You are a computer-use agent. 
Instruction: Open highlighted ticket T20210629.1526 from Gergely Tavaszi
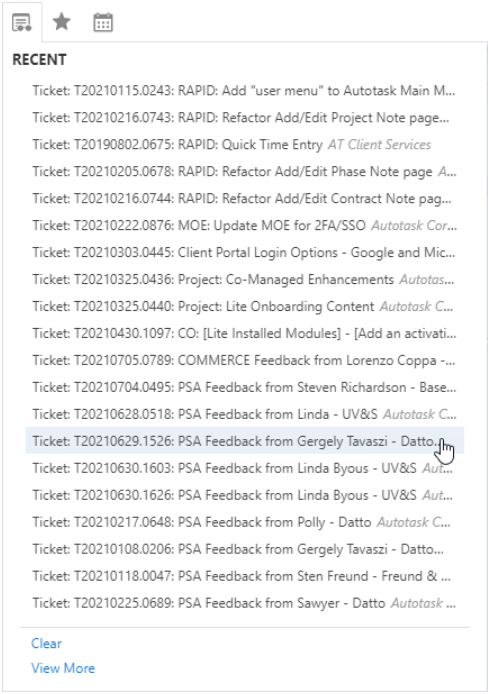pos(245,440)
